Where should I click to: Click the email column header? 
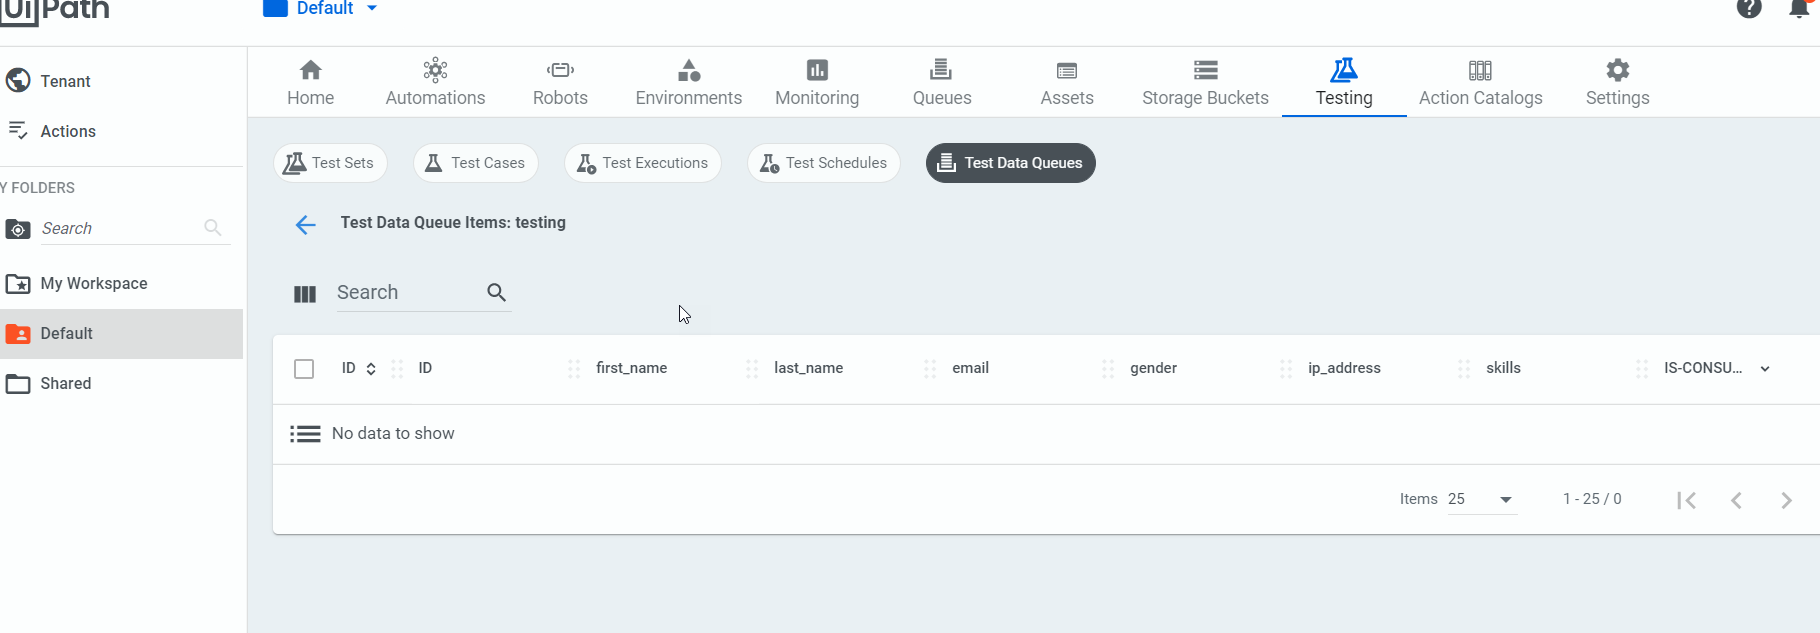971,368
